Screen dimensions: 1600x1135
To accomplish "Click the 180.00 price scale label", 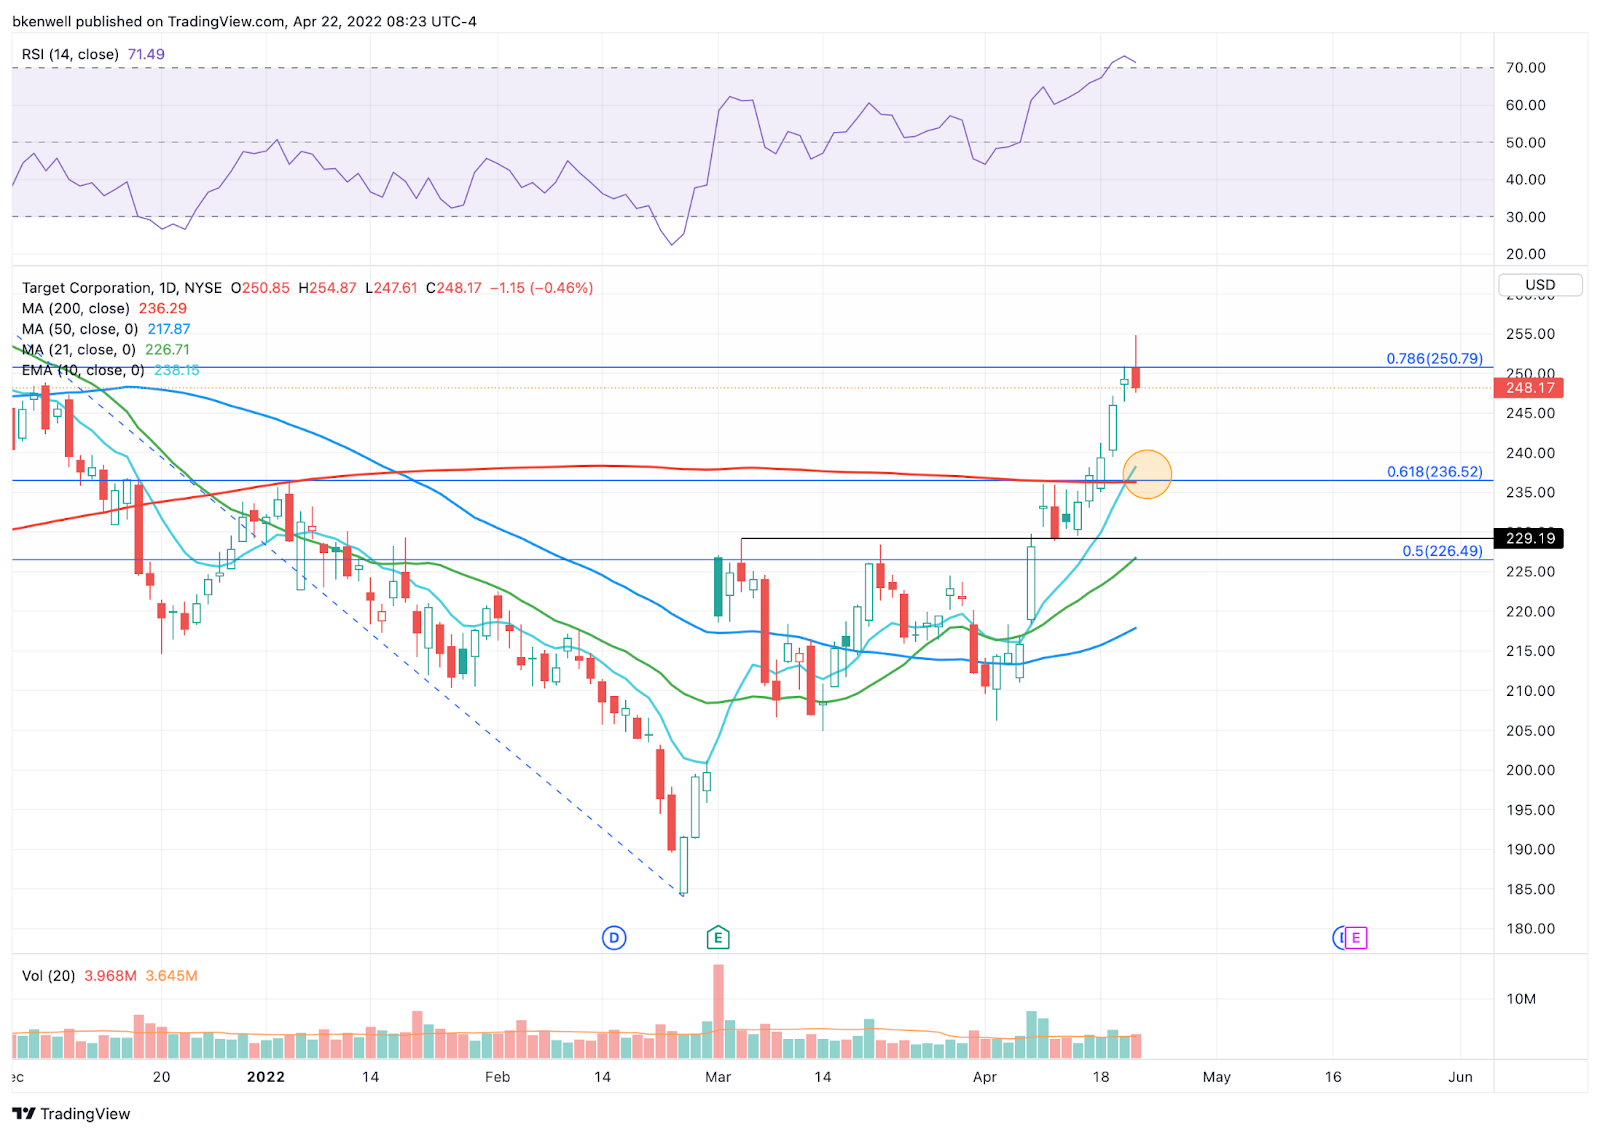I will [x=1531, y=929].
